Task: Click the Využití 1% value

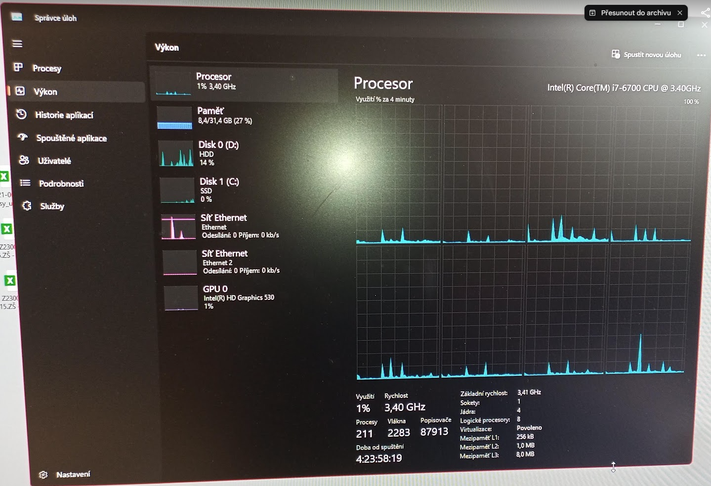Action: [x=363, y=408]
